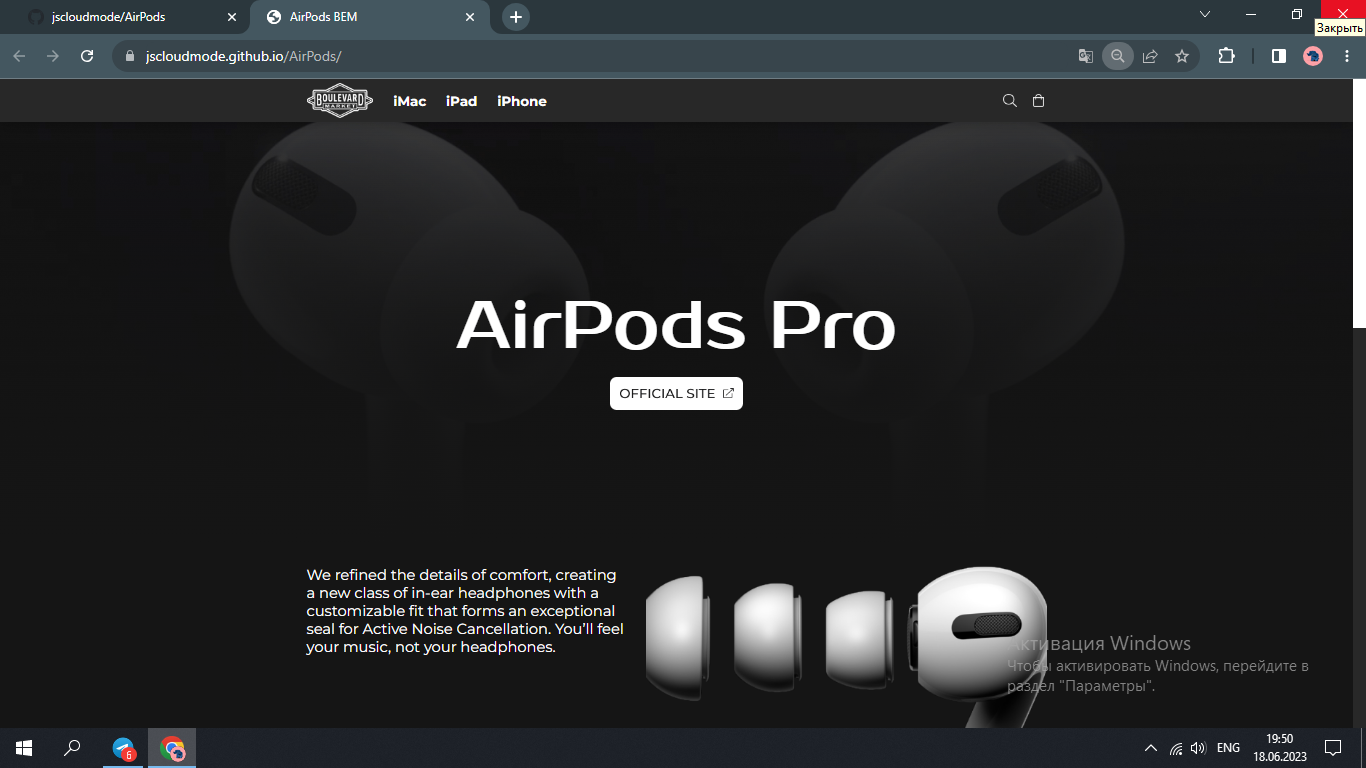This screenshot has width=1366, height=768.
Task: Share this page icon
Action: tap(1150, 57)
